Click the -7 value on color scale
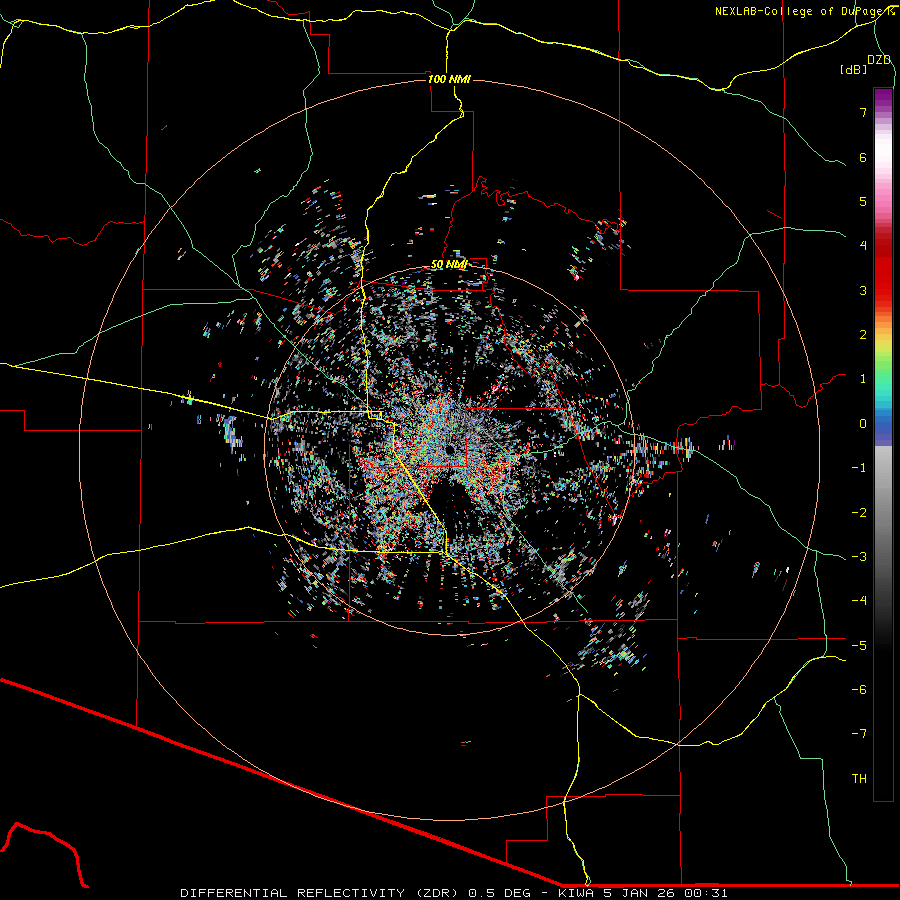The width and height of the screenshot is (900, 900). [x=859, y=734]
